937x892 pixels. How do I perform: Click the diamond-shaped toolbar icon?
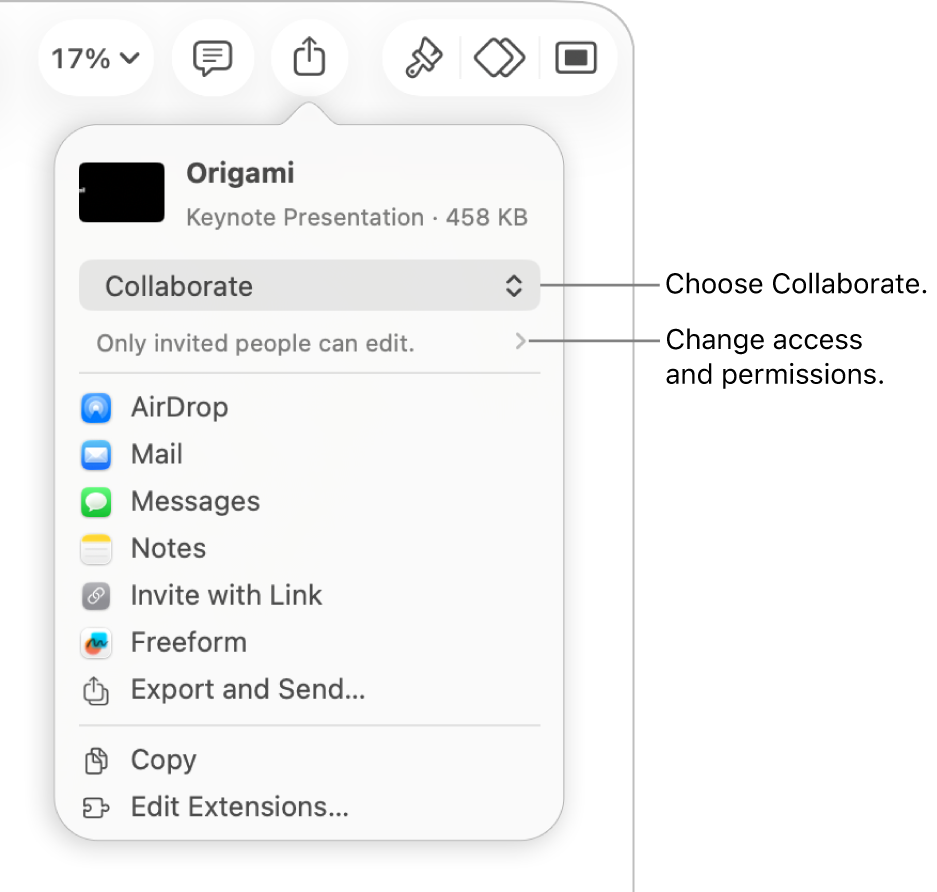[x=499, y=58]
